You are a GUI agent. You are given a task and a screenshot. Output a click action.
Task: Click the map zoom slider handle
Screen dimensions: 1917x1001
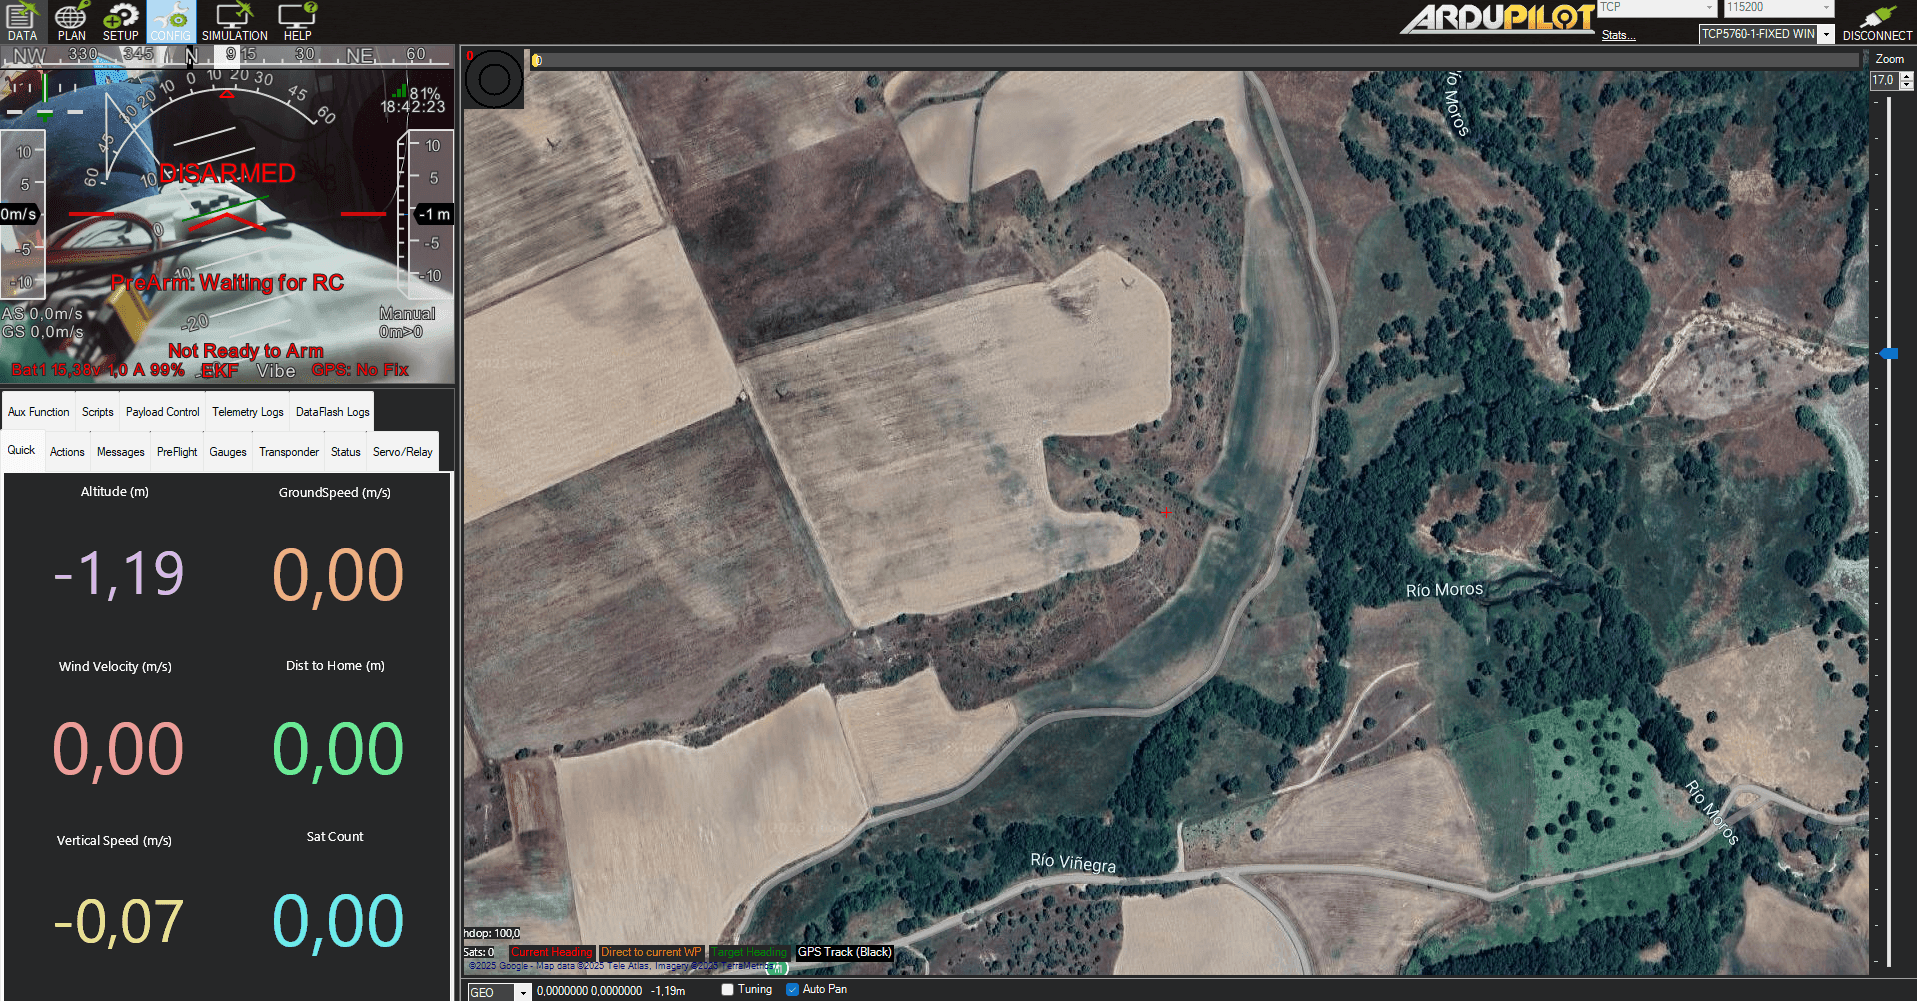pos(1888,354)
